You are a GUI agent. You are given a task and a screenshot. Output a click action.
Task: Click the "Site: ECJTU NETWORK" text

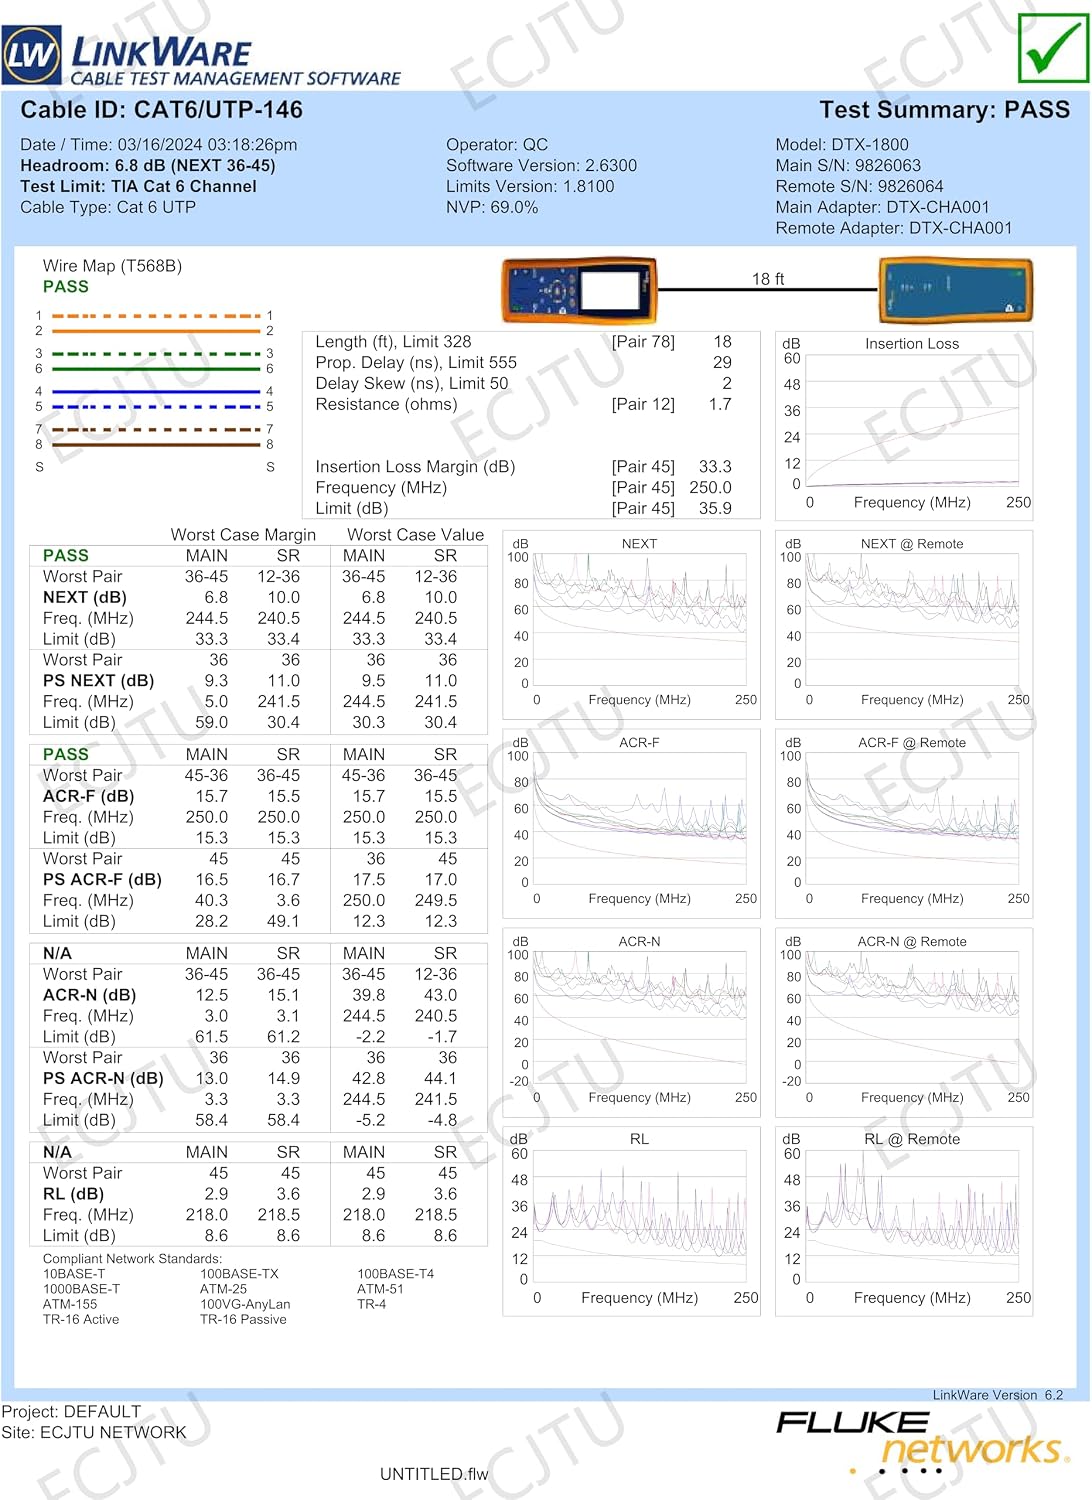tap(94, 1433)
